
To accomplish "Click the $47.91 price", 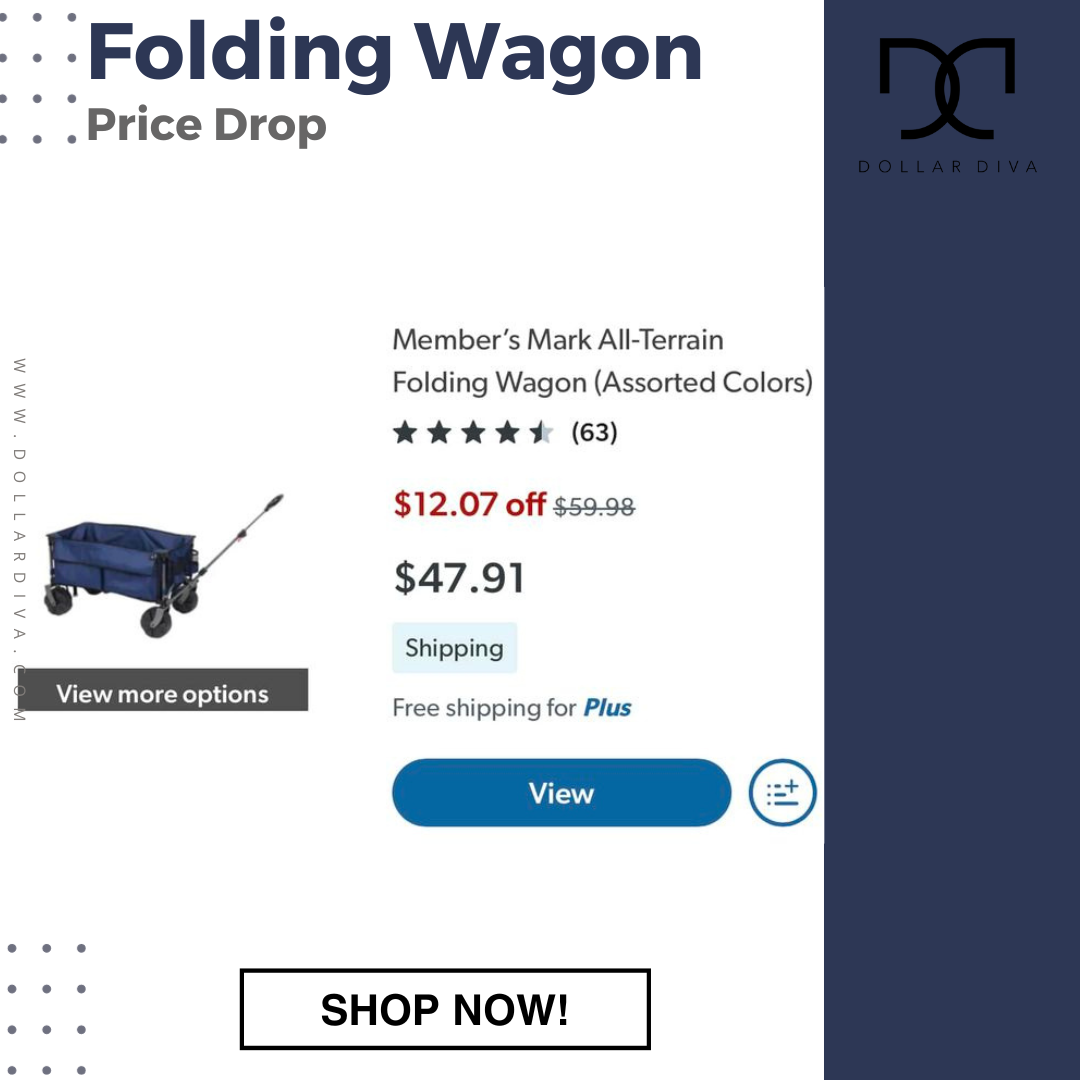I will [459, 577].
